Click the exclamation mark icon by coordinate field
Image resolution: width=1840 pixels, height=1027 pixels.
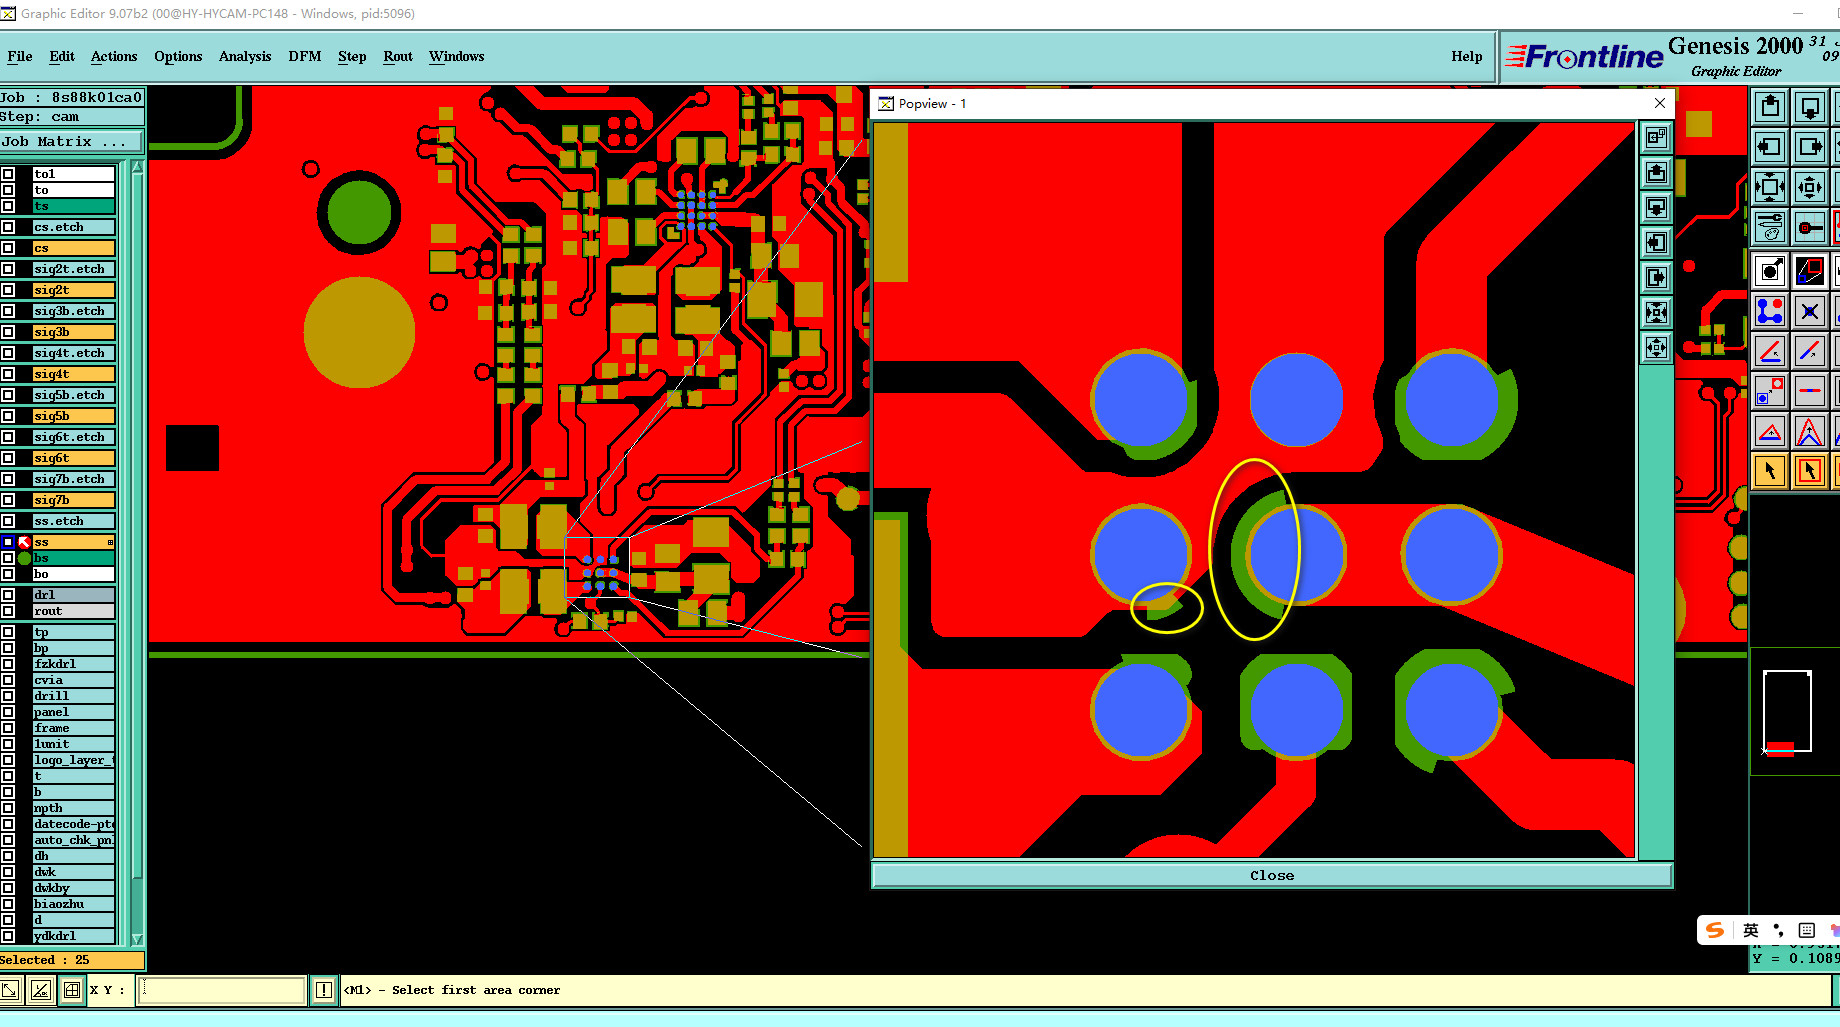(x=323, y=990)
